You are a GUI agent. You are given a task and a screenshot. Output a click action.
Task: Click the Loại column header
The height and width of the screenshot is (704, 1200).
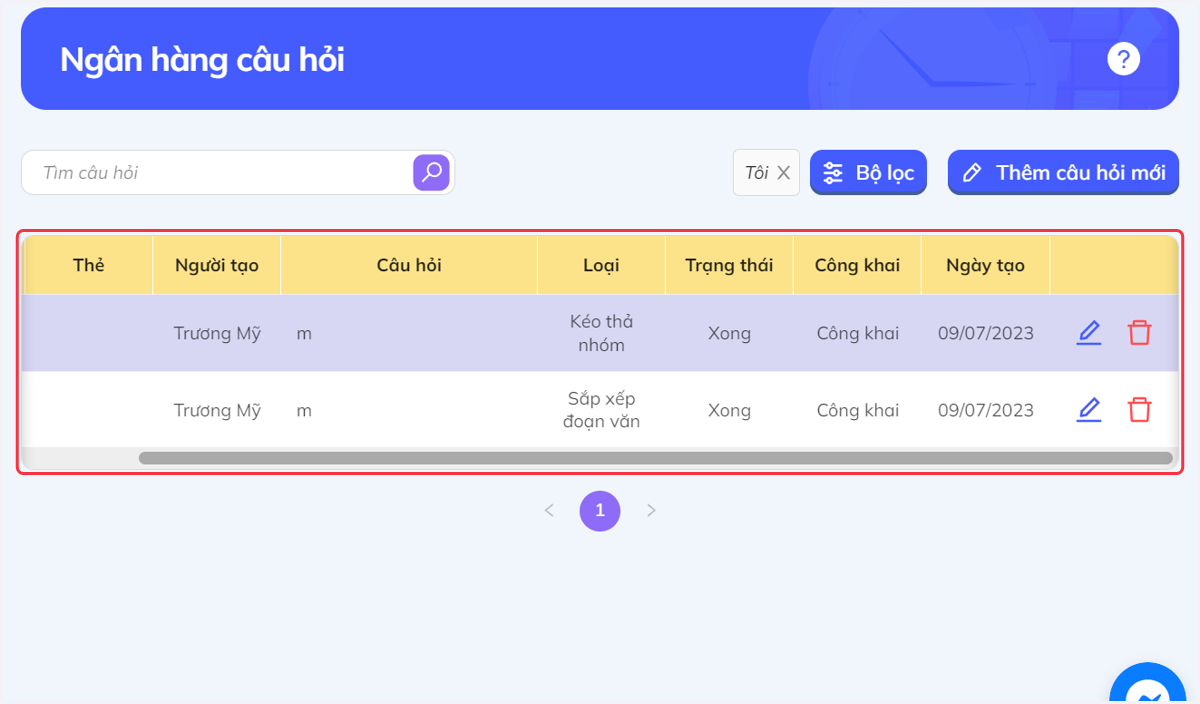pyautogui.click(x=601, y=265)
